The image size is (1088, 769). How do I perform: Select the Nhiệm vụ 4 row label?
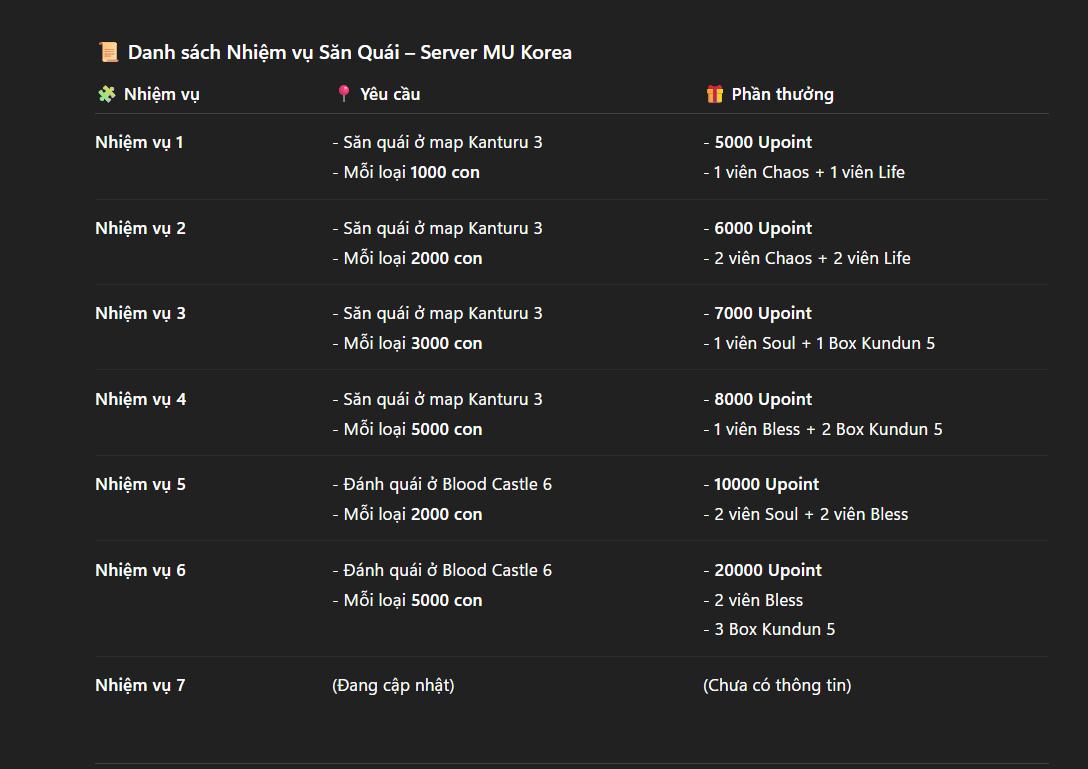[x=140, y=399]
